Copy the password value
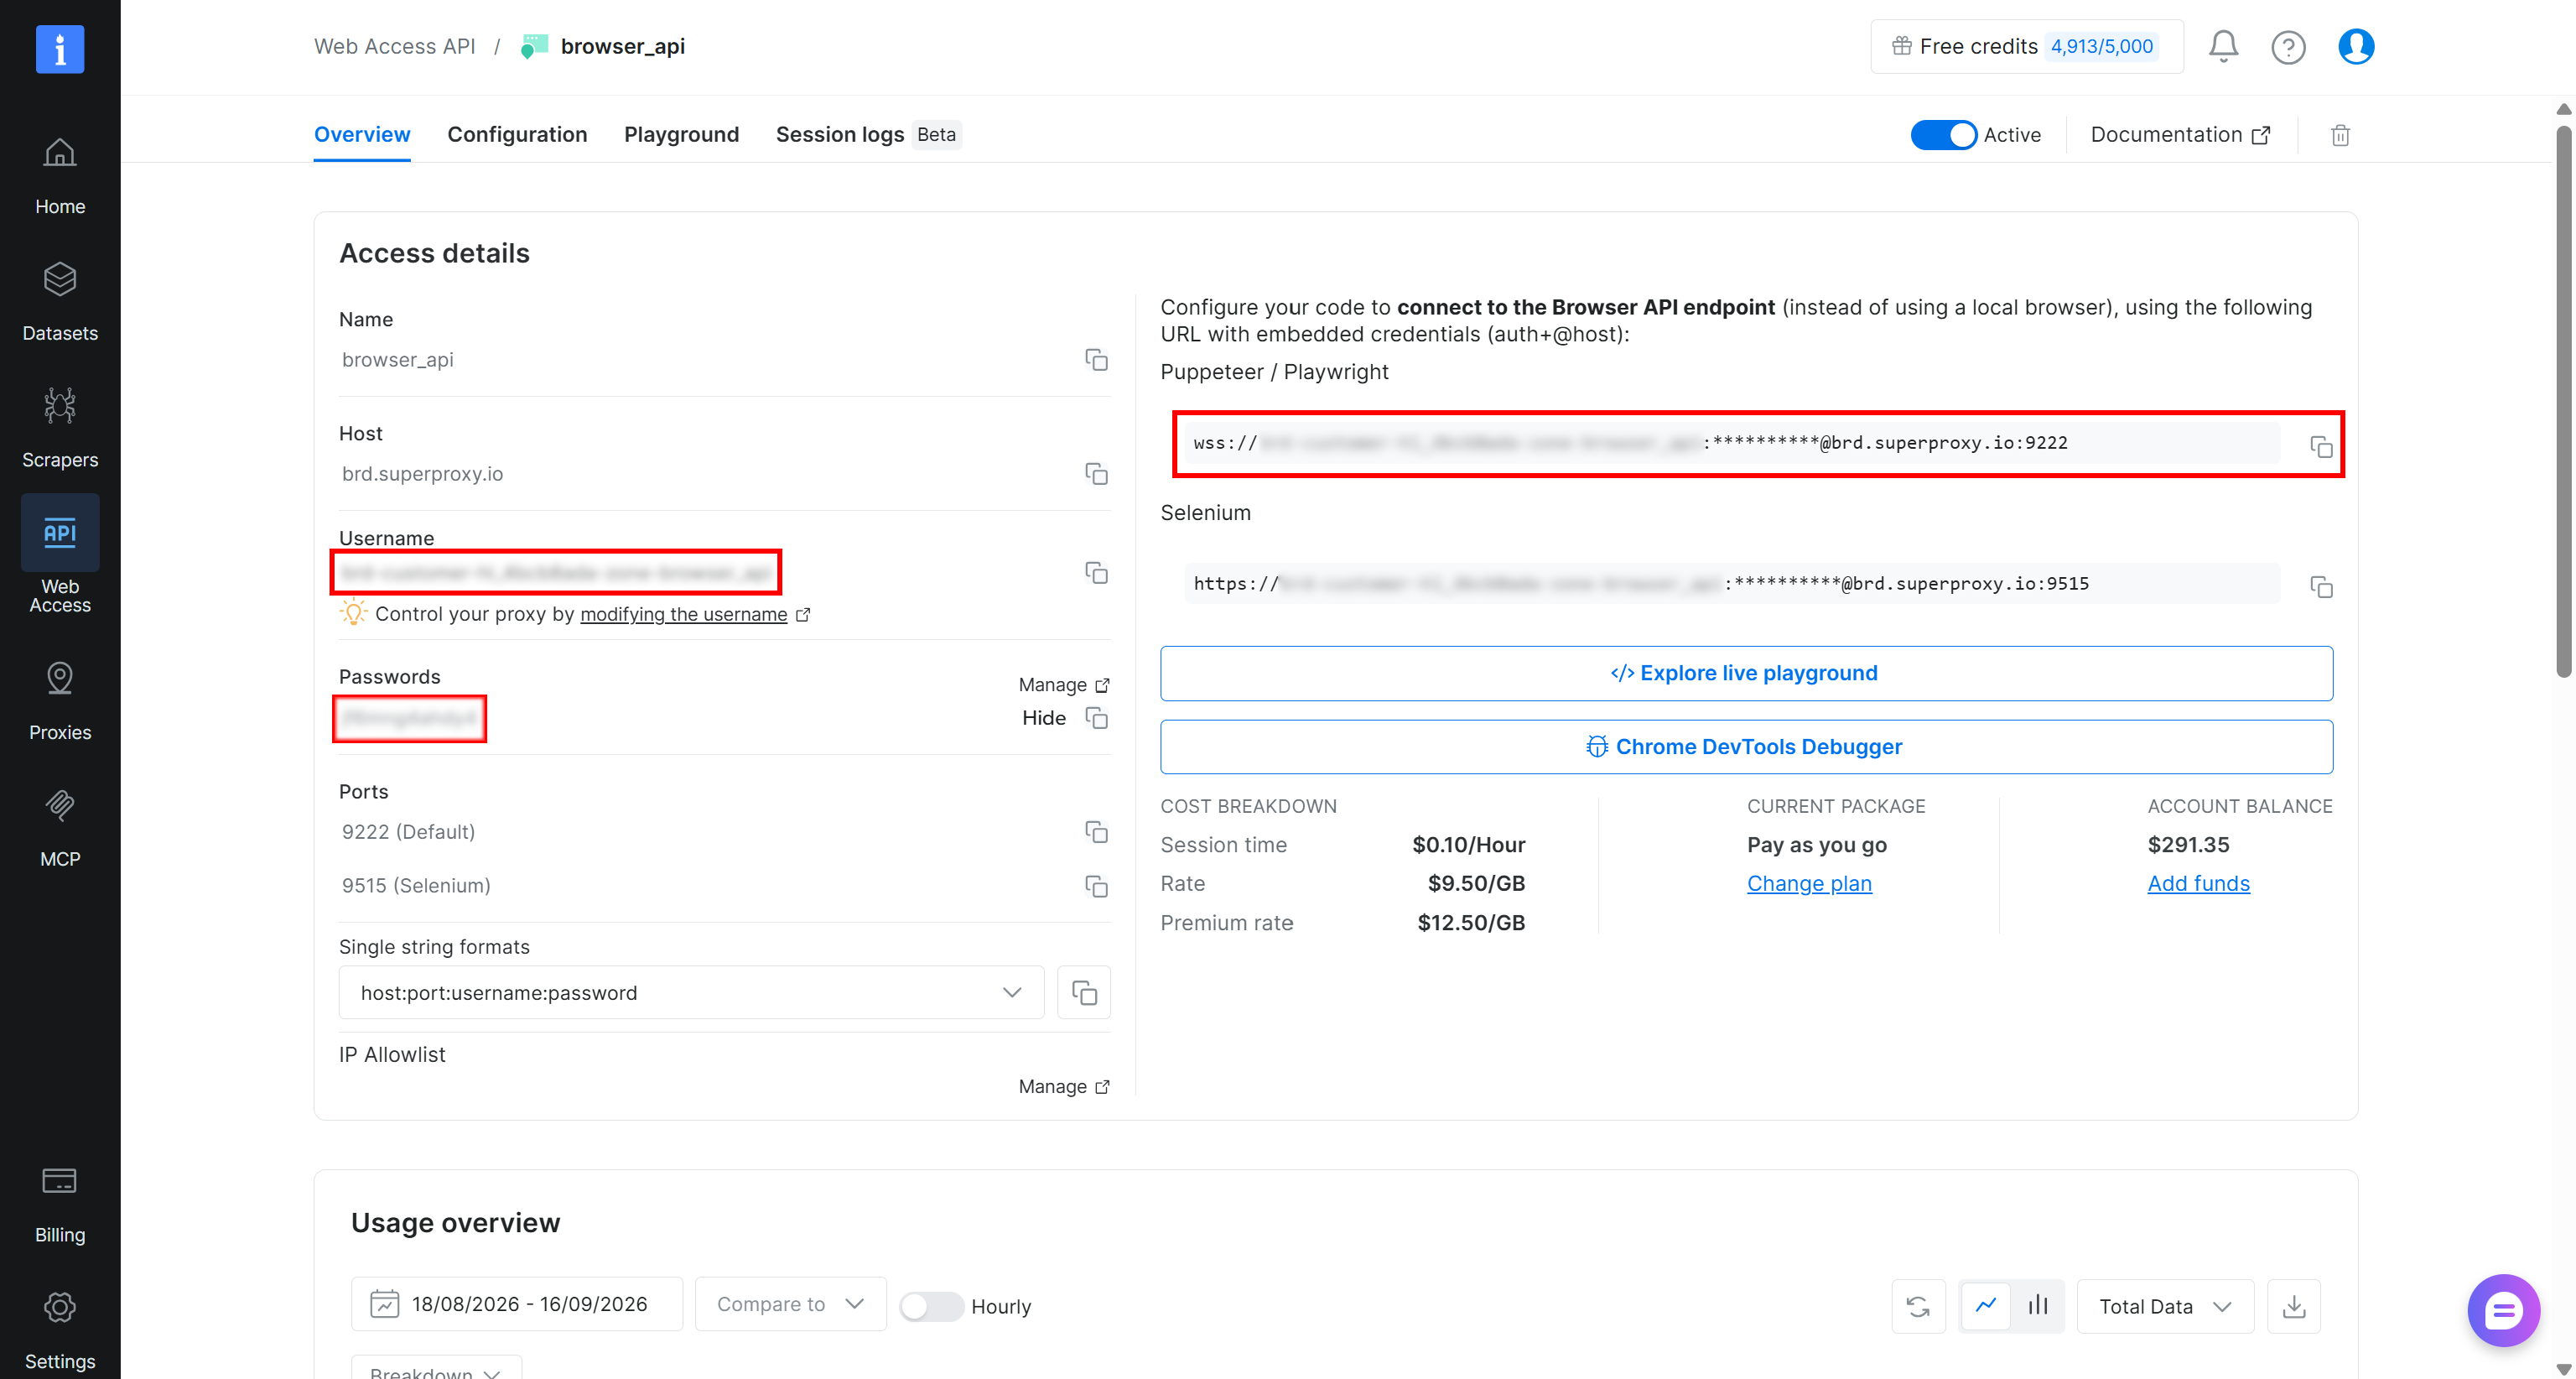 point(1096,718)
